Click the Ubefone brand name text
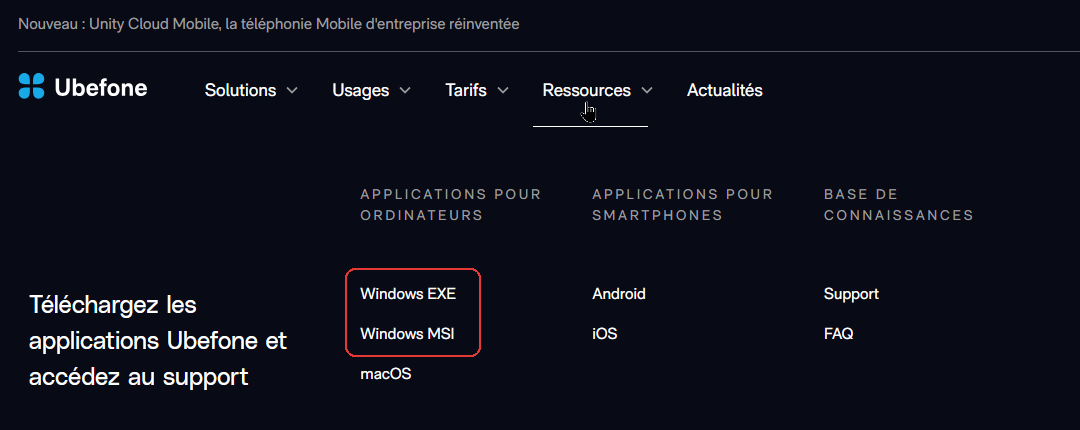 [101, 88]
